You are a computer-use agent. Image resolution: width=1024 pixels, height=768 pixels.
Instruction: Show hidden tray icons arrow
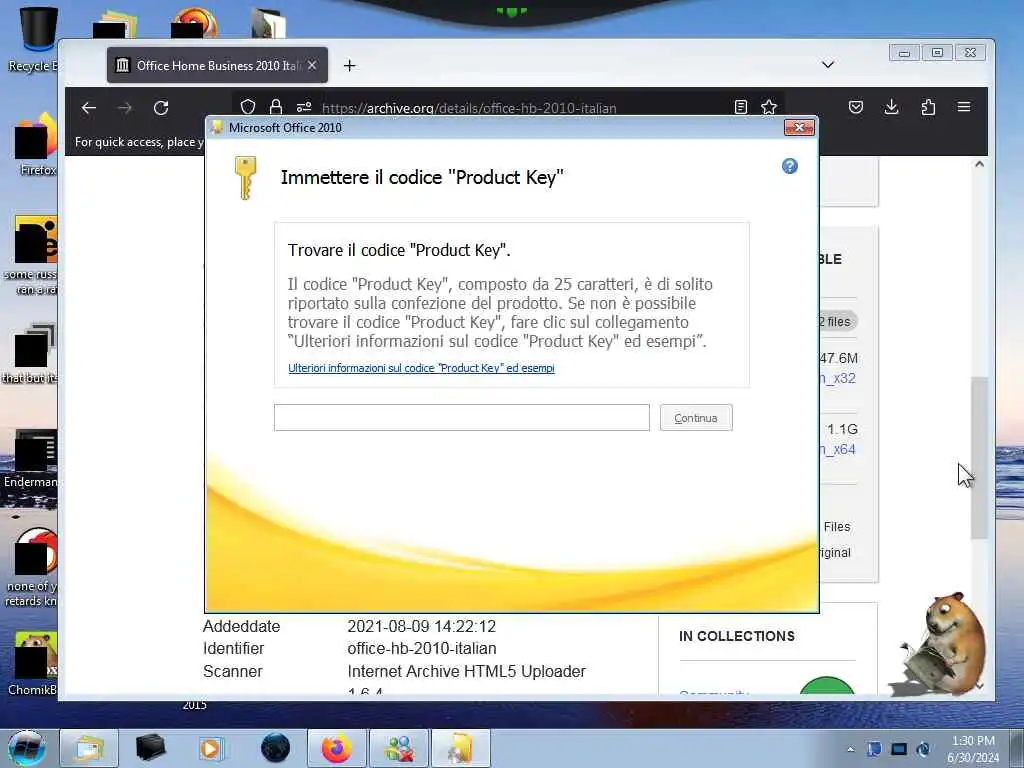pos(850,749)
